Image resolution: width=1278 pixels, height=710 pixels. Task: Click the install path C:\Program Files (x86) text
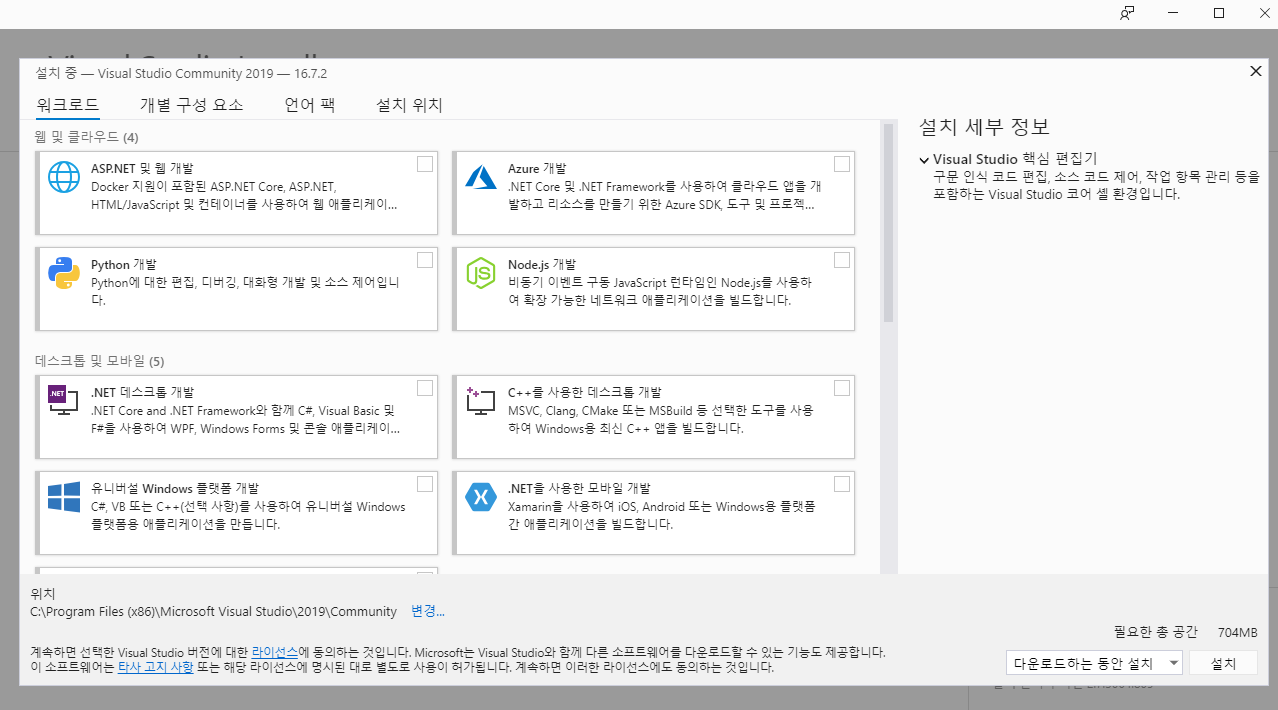214,611
